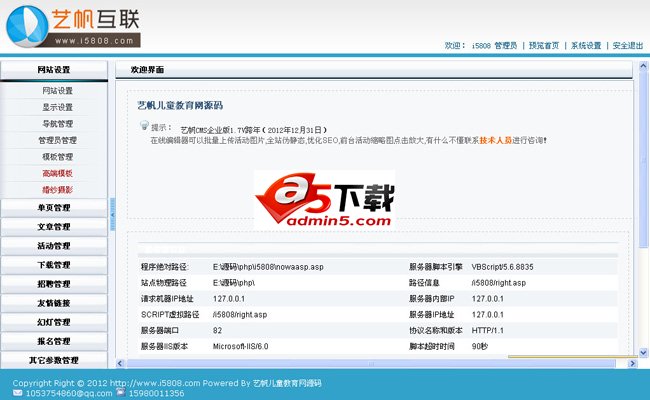Open 显示设置 submenu item
The height and width of the screenshot is (400, 650).
pyautogui.click(x=58, y=107)
